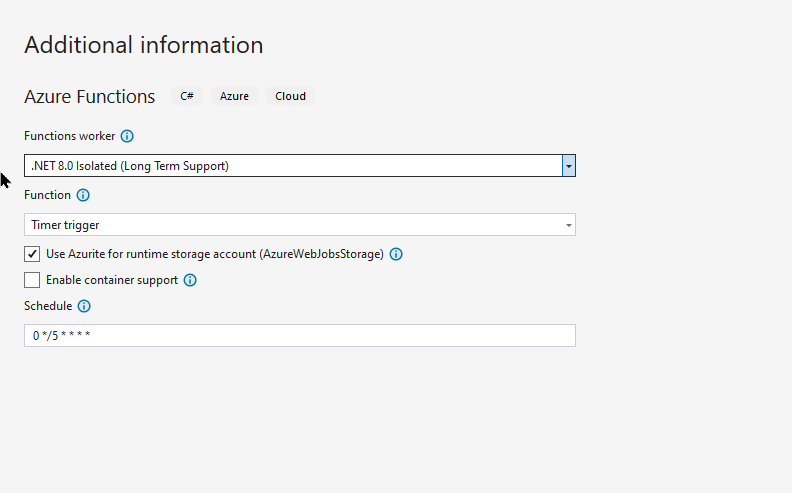
Task: Click the Schedule label text
Action: pos(48,306)
